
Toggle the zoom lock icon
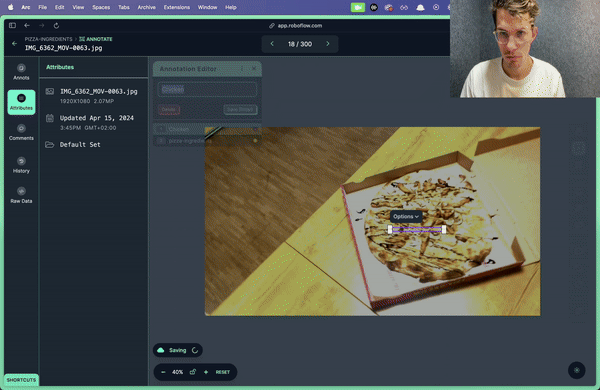[193, 372]
